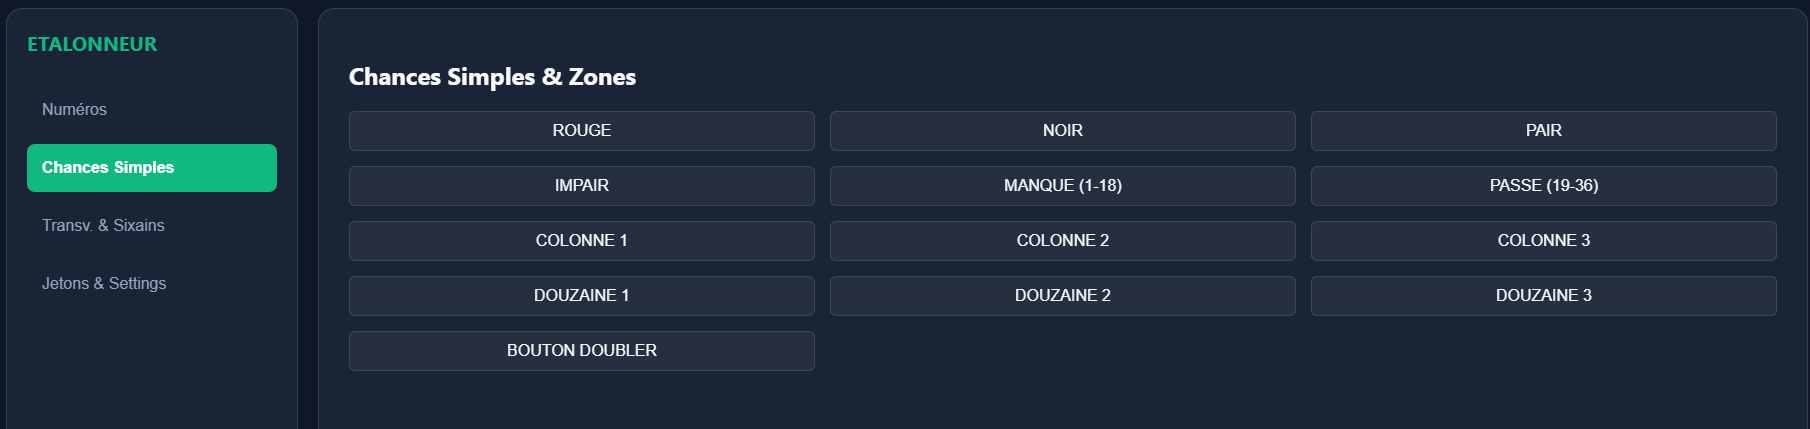The height and width of the screenshot is (429, 1810).
Task: Click the COLONNE 2 button
Action: (1062, 241)
